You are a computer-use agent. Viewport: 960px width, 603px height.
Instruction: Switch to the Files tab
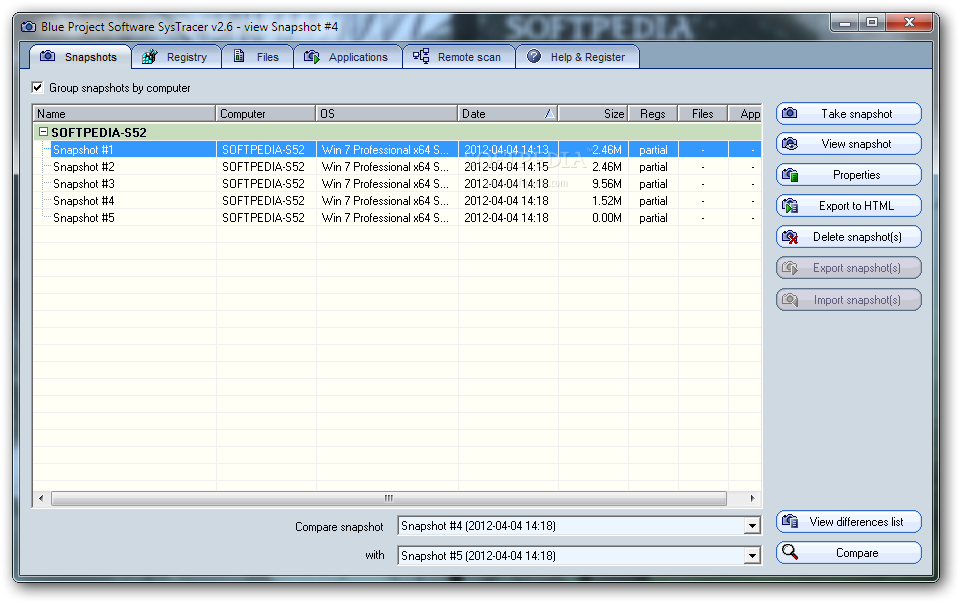(257, 57)
